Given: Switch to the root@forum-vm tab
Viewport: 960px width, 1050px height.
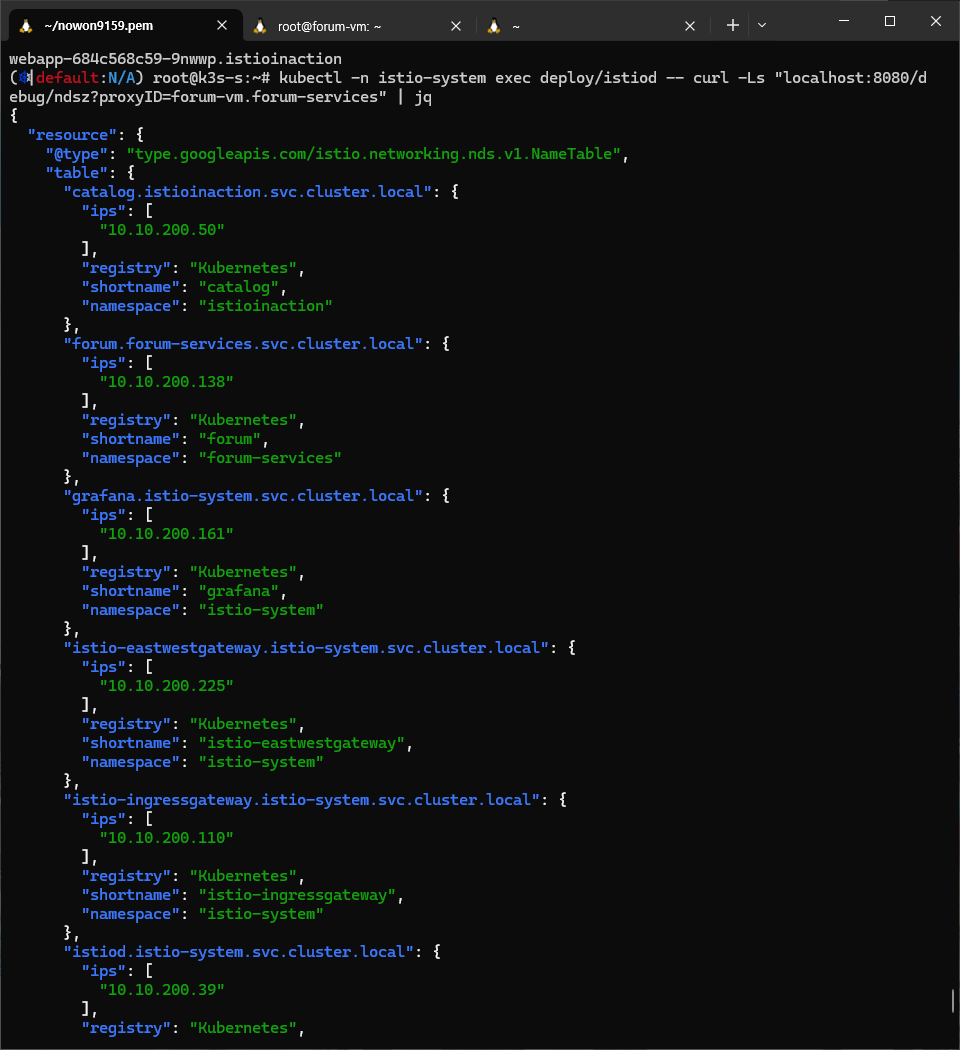Looking at the screenshot, I should point(359,26).
